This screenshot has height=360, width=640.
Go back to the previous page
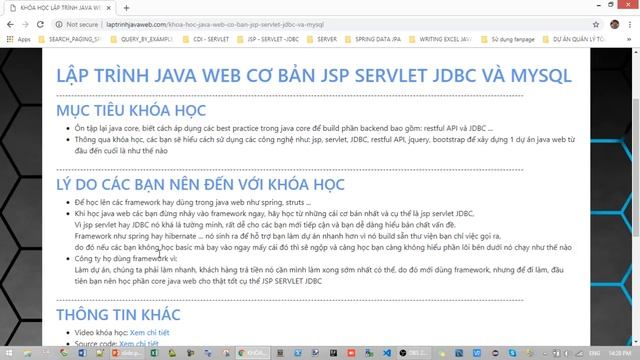(x=10, y=24)
